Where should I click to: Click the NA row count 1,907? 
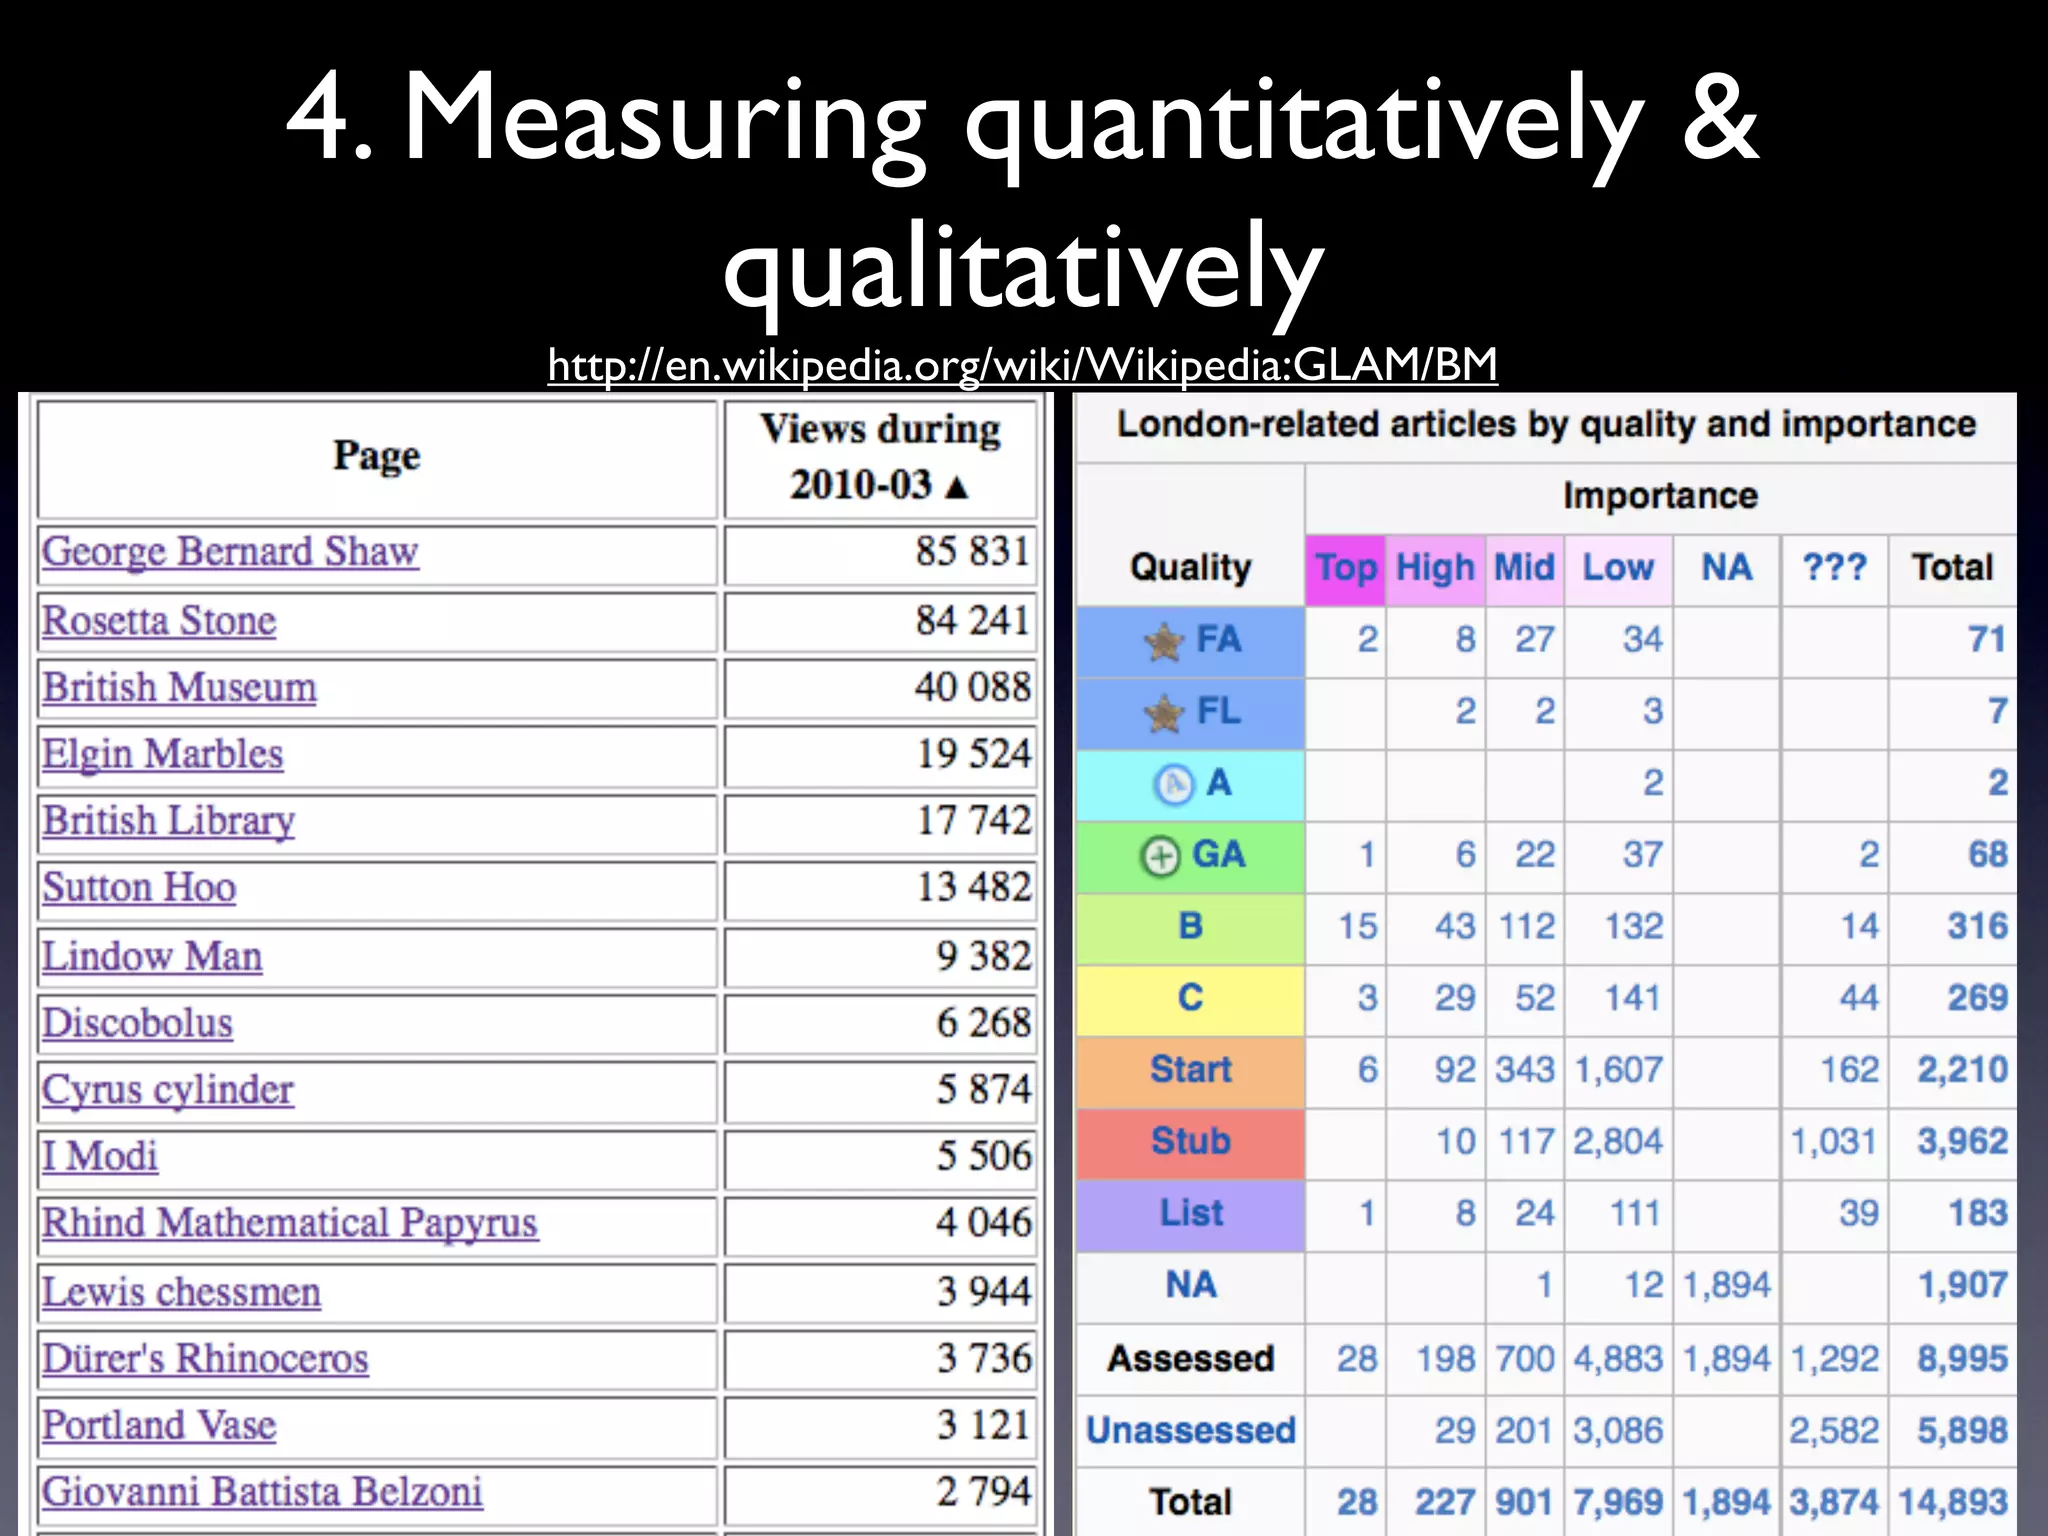1962,1286
